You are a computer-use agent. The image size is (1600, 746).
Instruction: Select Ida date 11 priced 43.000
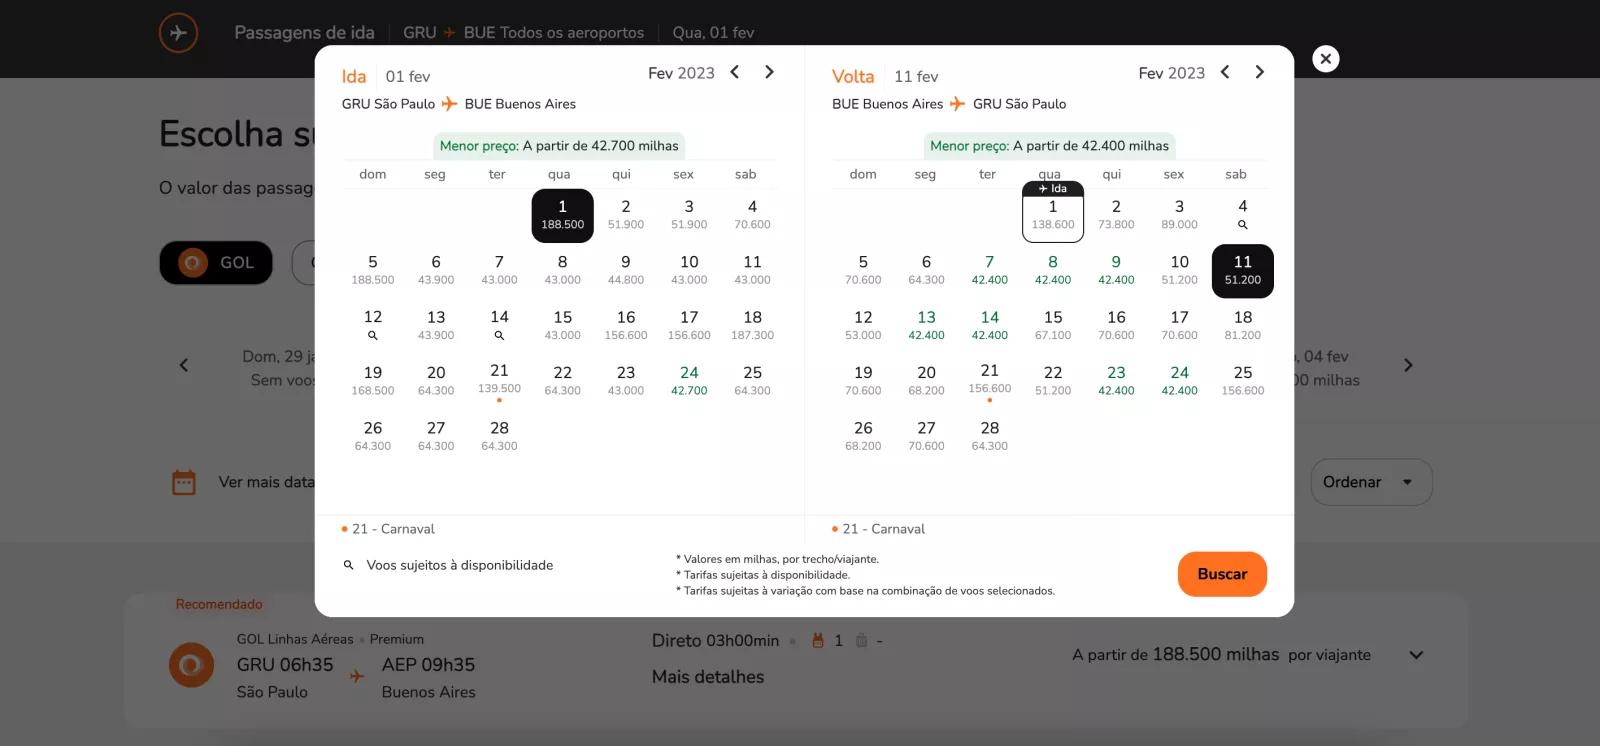tap(752, 270)
